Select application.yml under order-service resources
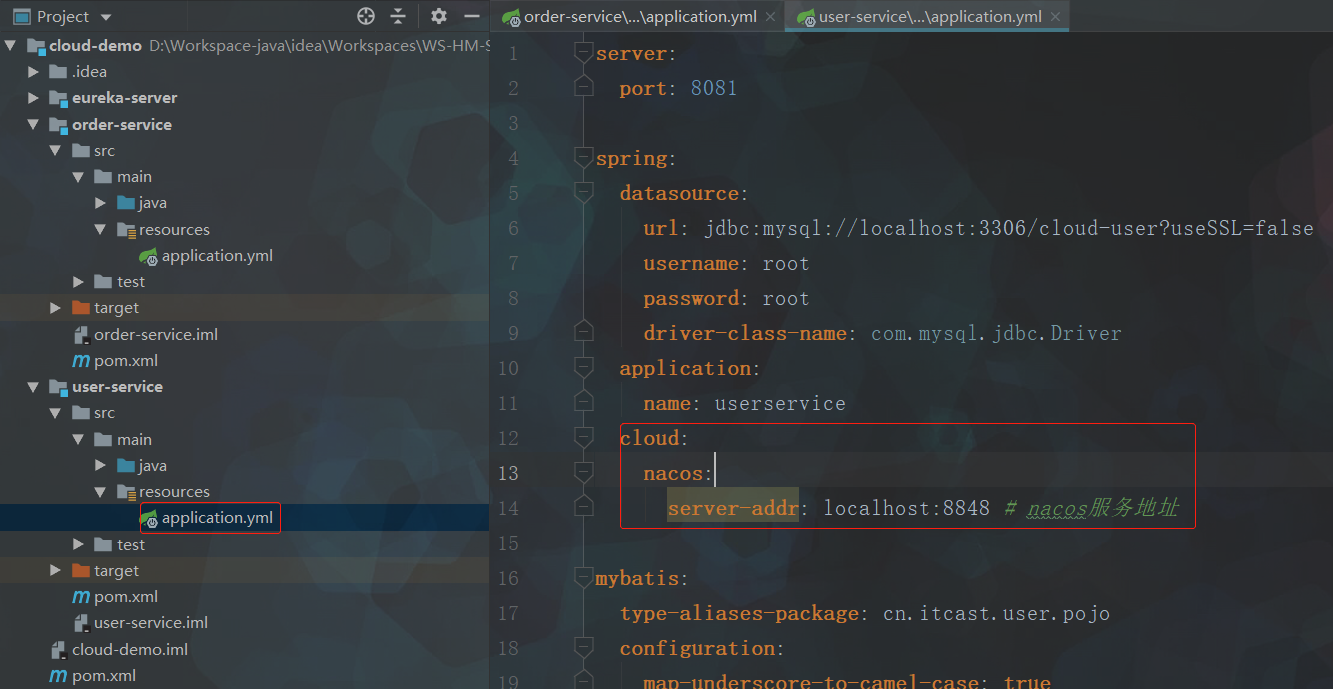 click(x=217, y=256)
